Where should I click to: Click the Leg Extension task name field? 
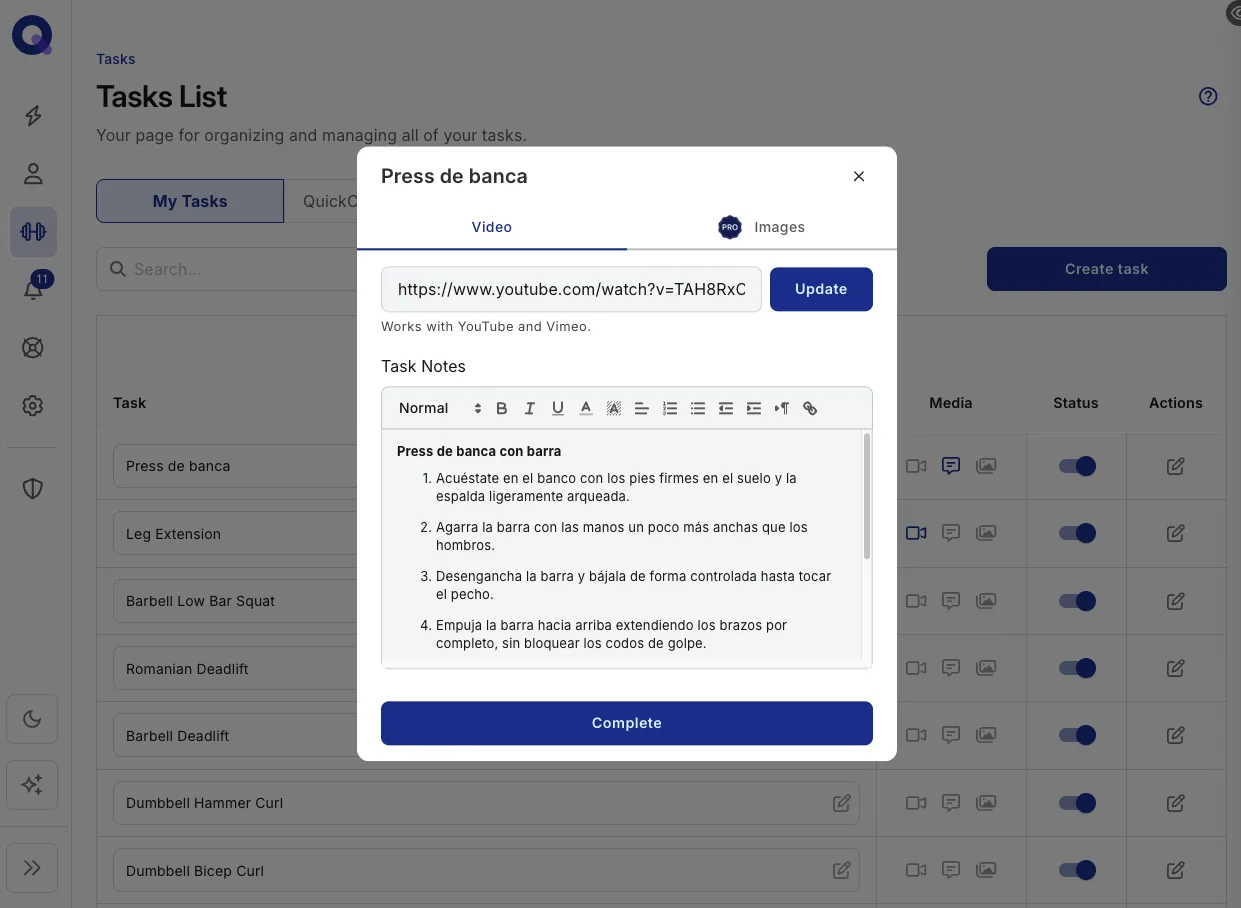[235, 533]
